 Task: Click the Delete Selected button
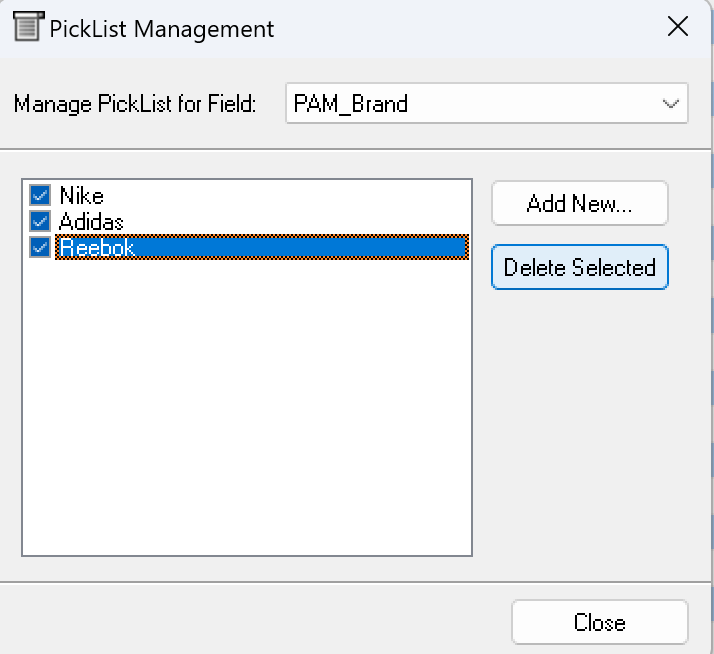click(x=580, y=268)
